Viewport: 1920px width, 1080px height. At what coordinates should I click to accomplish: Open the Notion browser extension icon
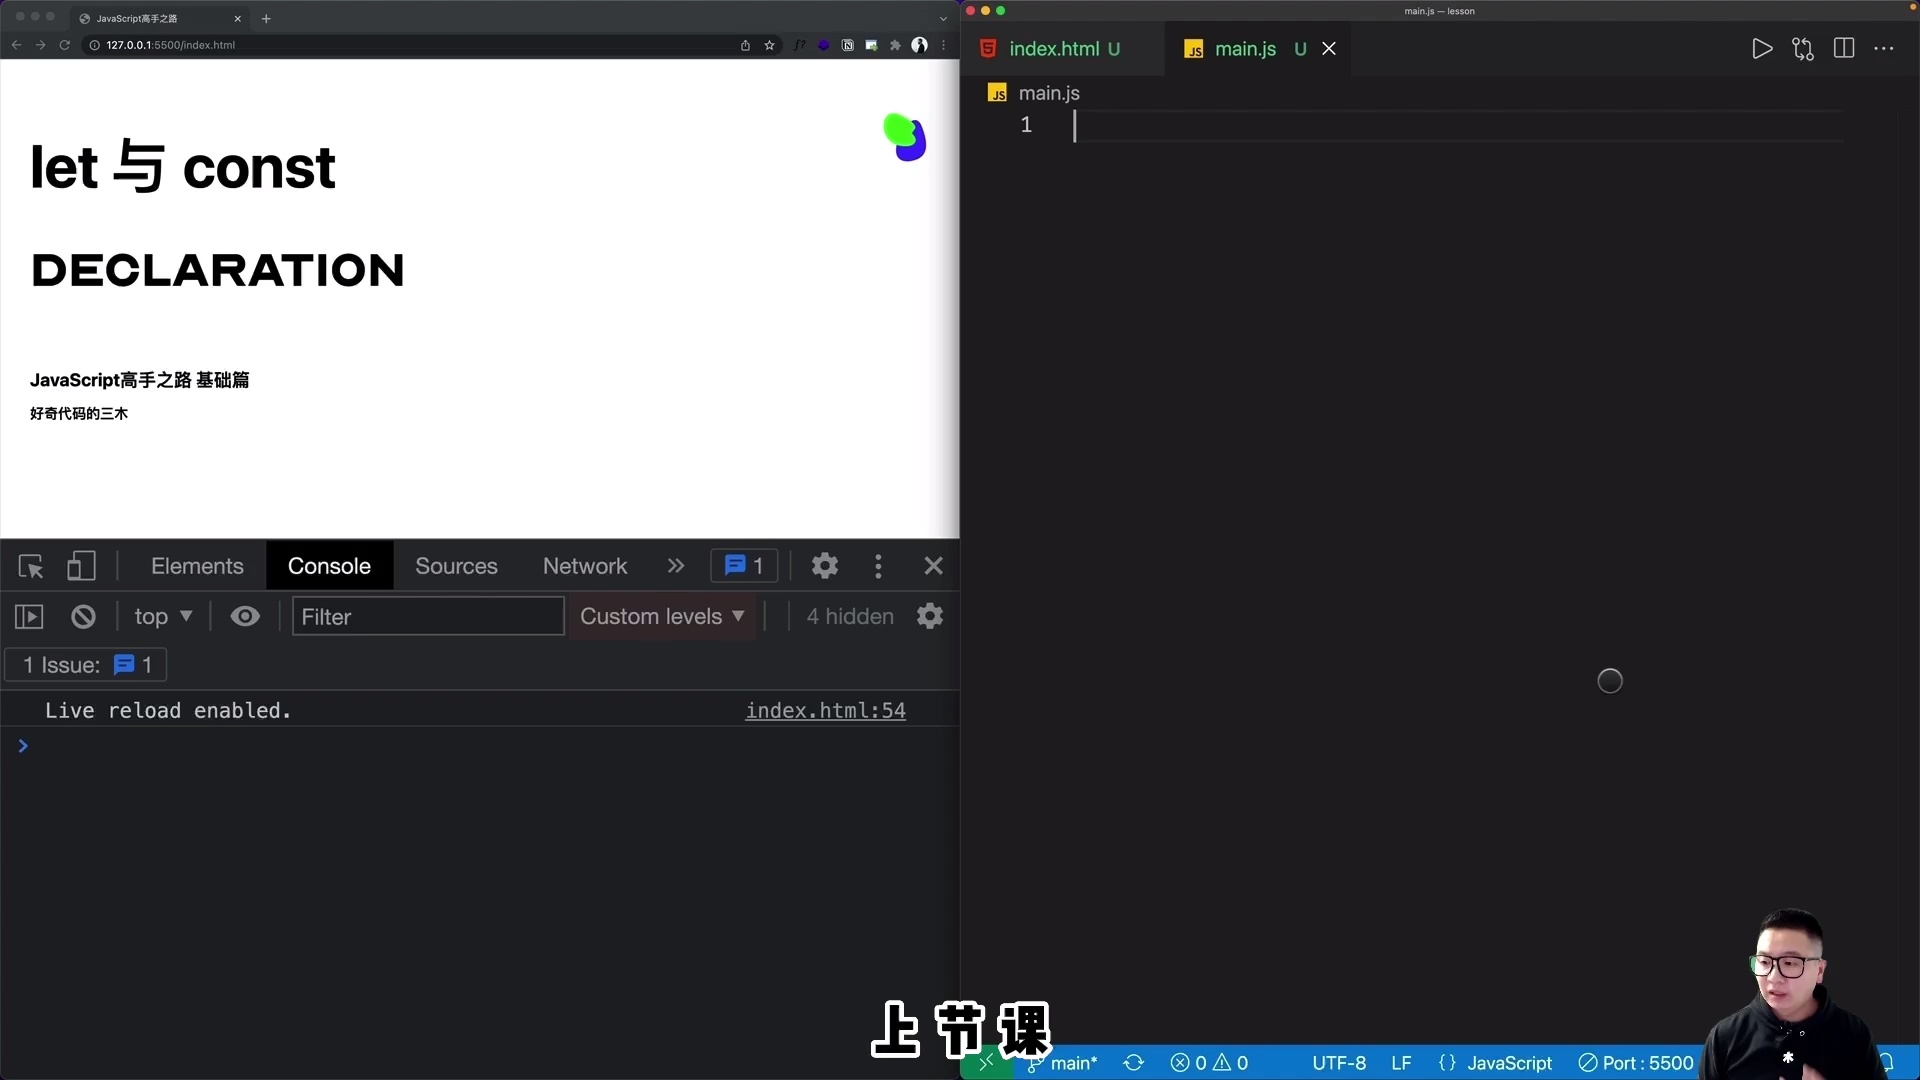[848, 45]
